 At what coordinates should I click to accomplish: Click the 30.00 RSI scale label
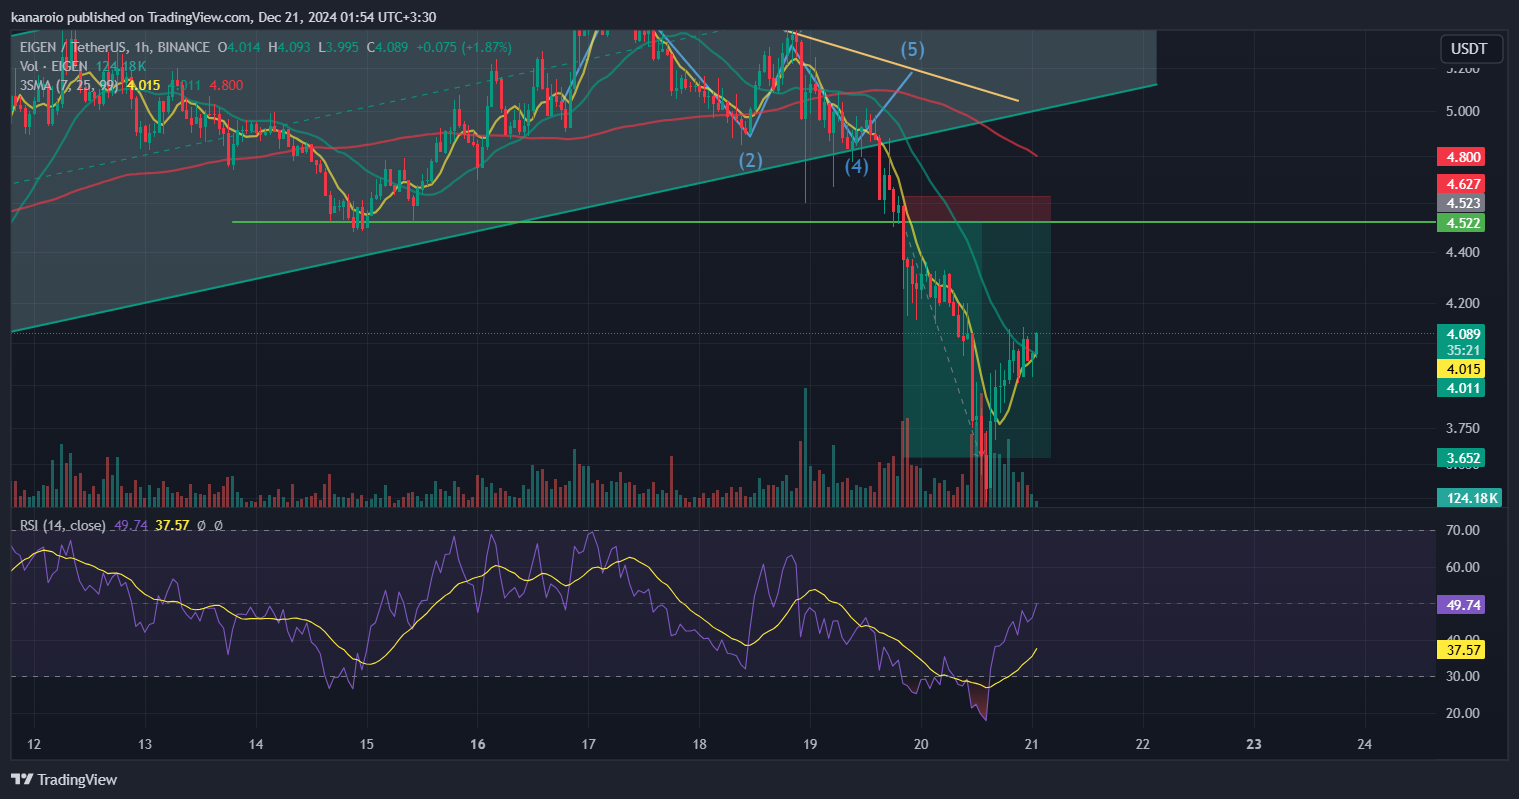point(1463,676)
